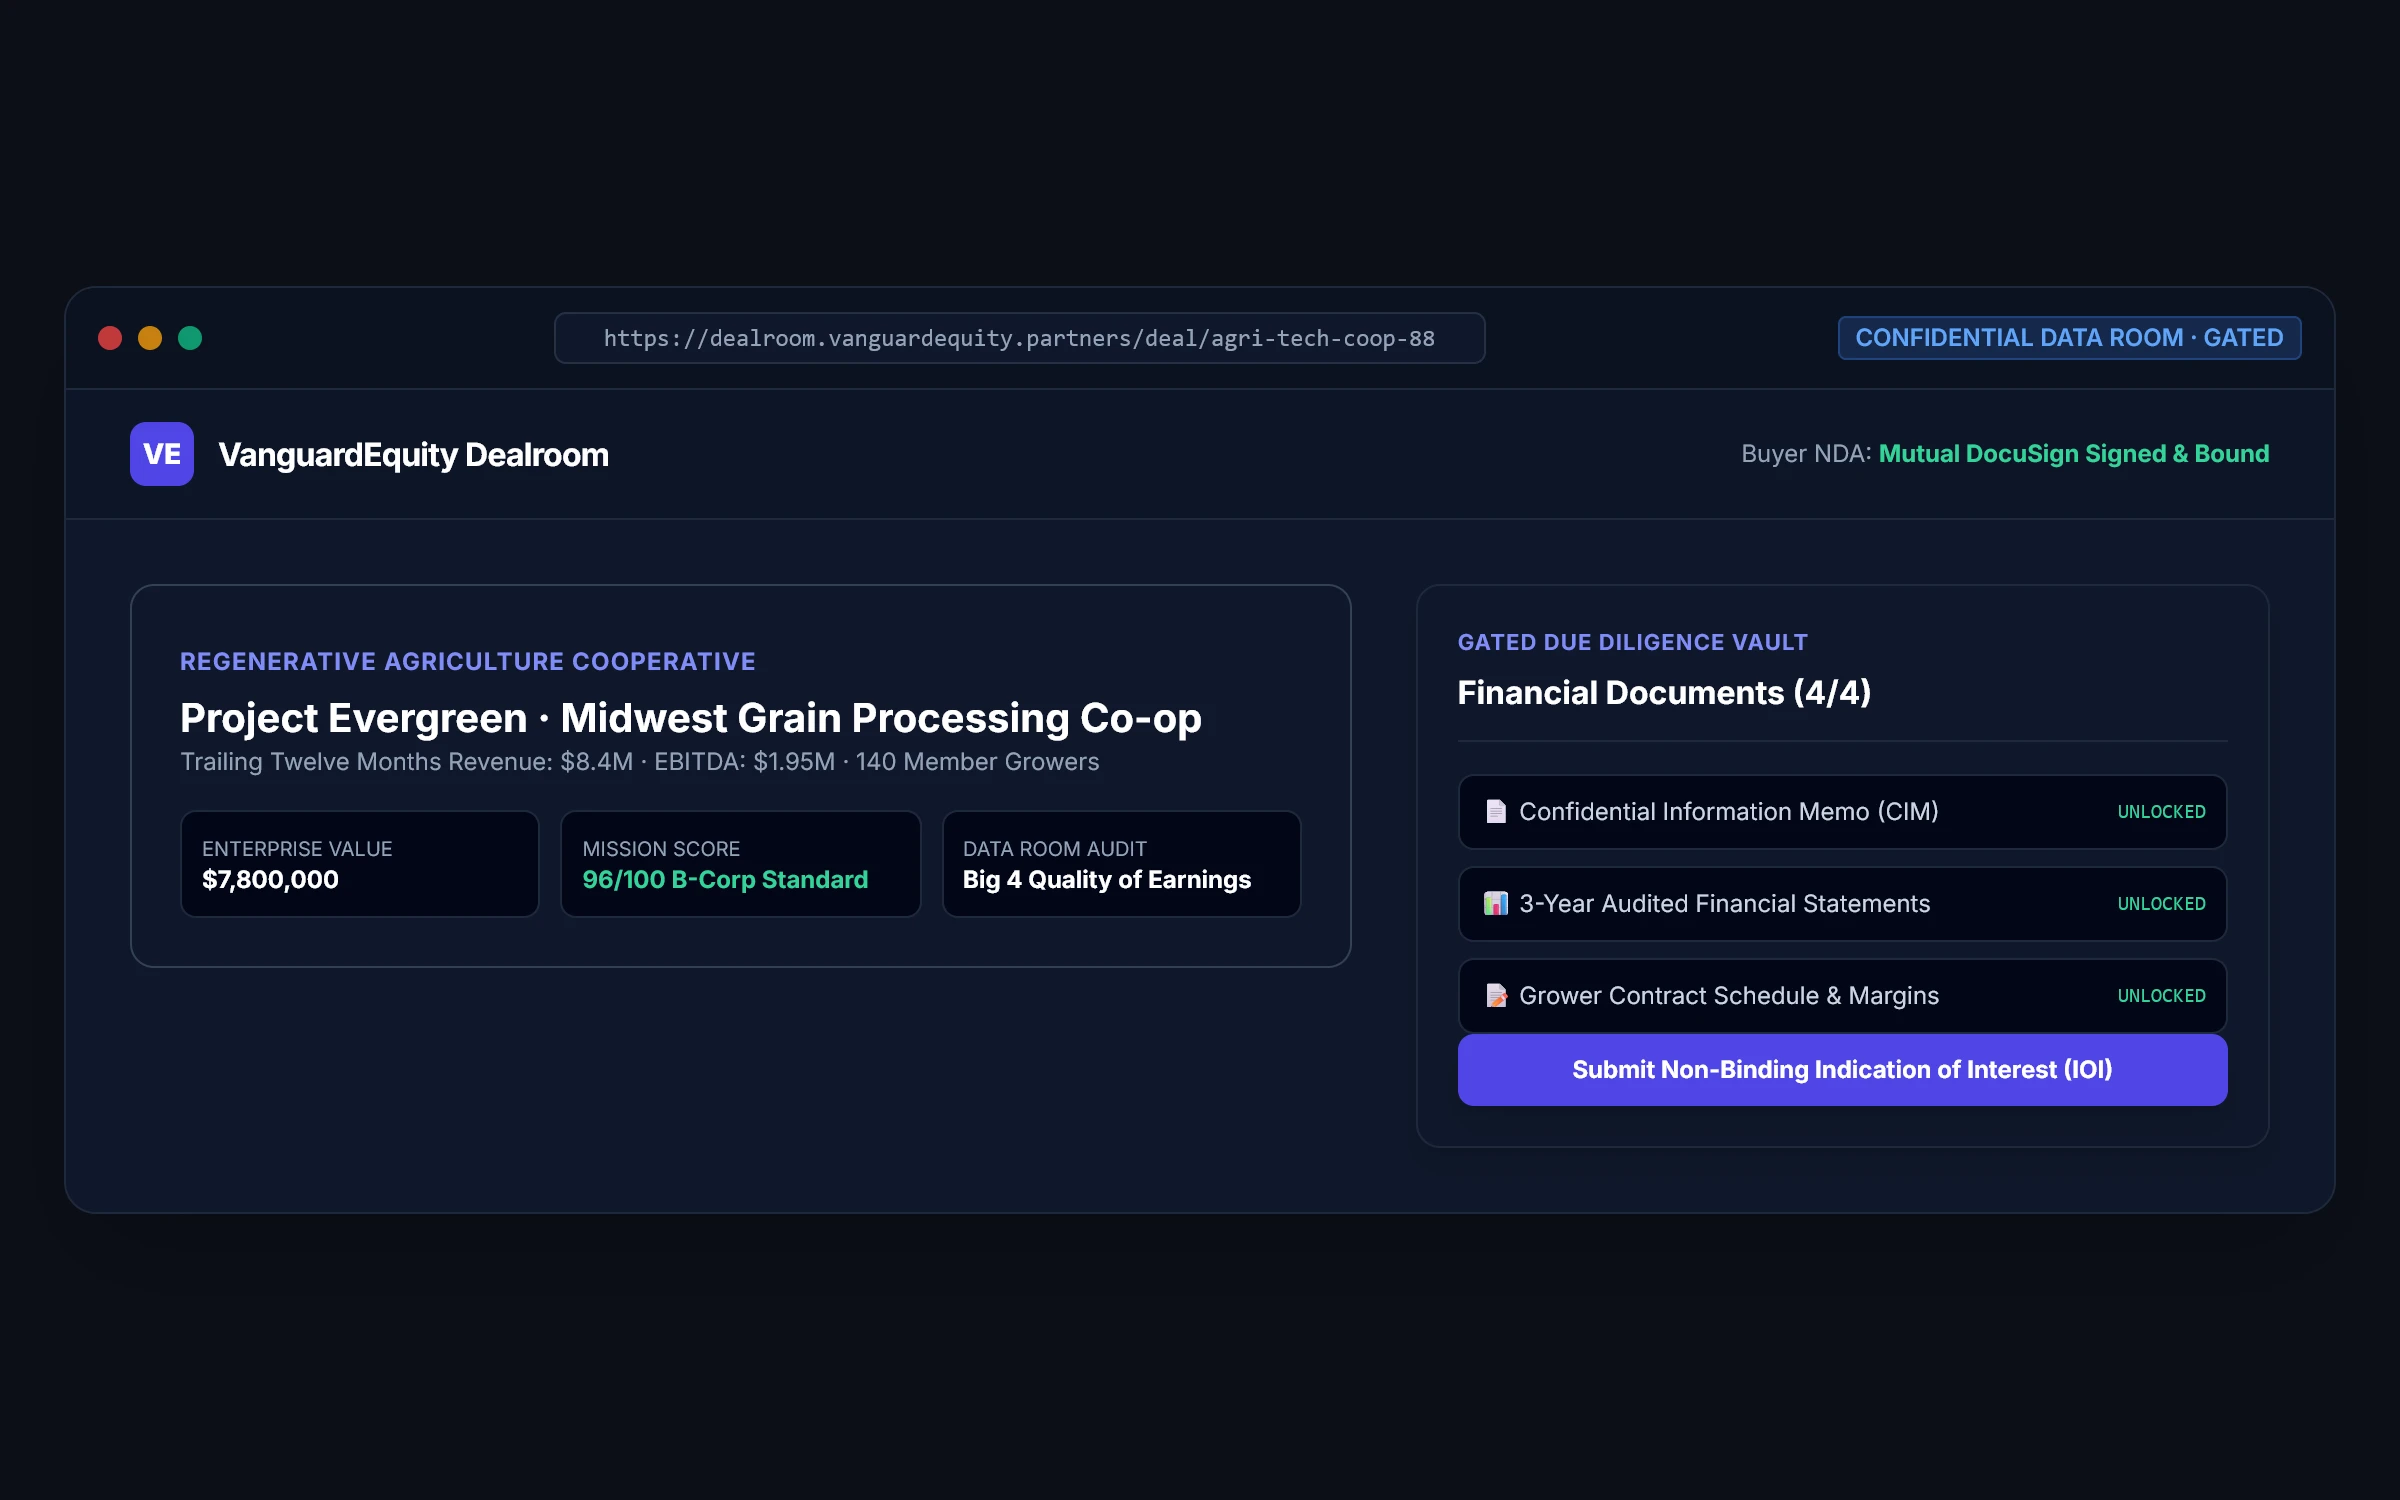Click the chart icon for Audited Financial Statements
The image size is (2400, 1500).
tap(1496, 903)
